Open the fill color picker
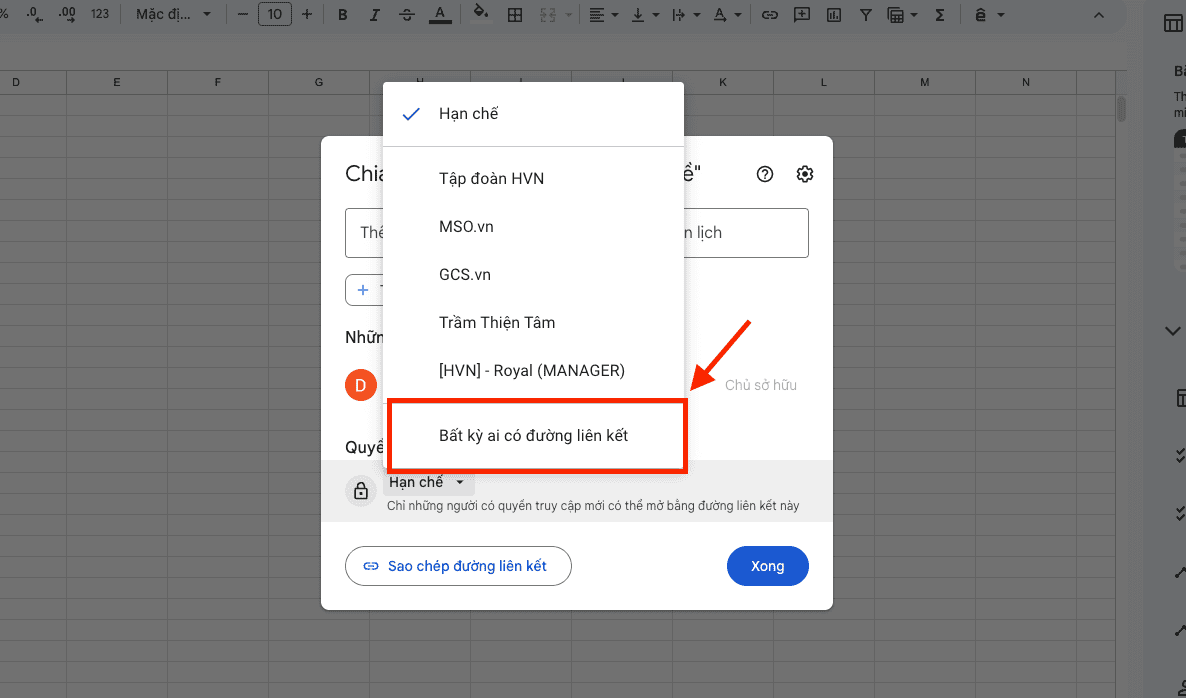Screen dimensions: 1186x698 481,15
